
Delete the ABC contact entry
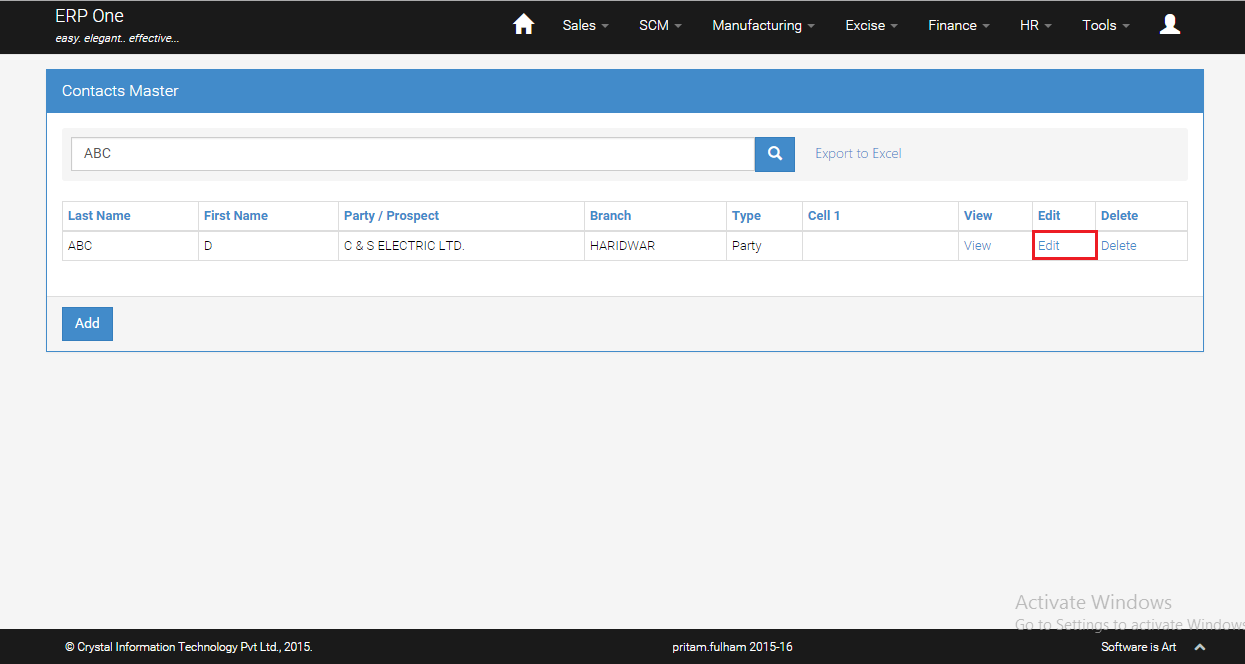pyautogui.click(x=1118, y=246)
